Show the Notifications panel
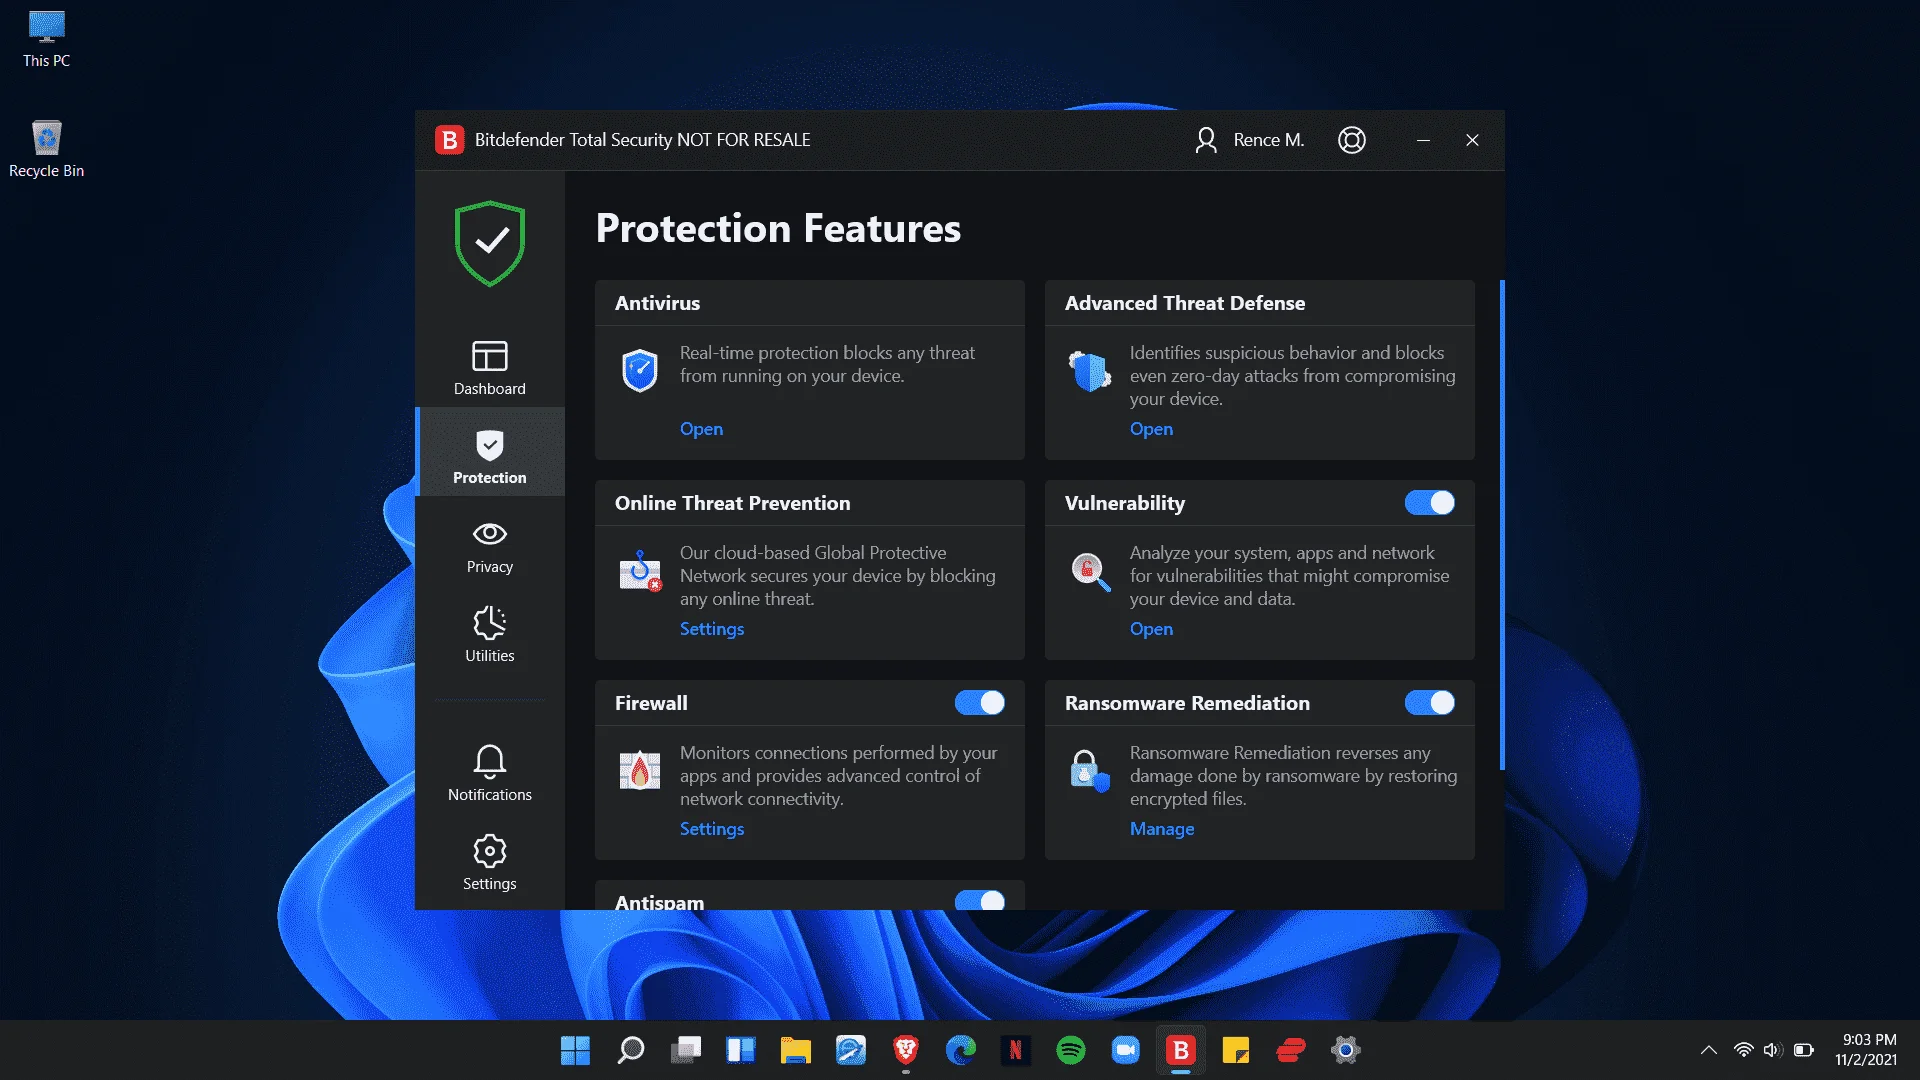The height and width of the screenshot is (1080, 1920). pyautogui.click(x=490, y=773)
